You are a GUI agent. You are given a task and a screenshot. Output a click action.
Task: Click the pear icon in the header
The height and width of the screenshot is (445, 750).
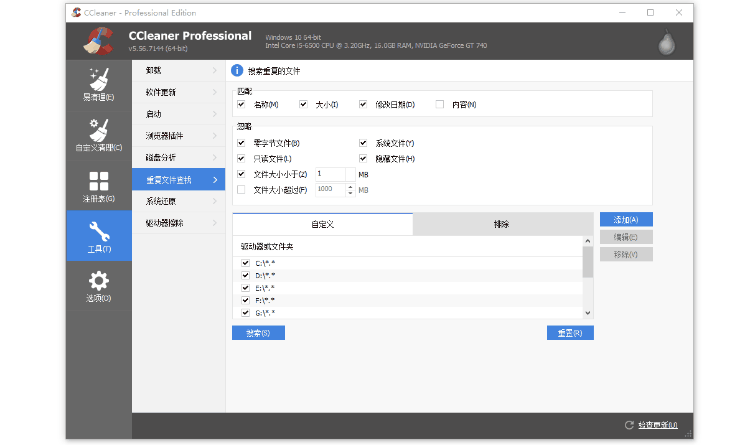pyautogui.click(x=666, y=42)
